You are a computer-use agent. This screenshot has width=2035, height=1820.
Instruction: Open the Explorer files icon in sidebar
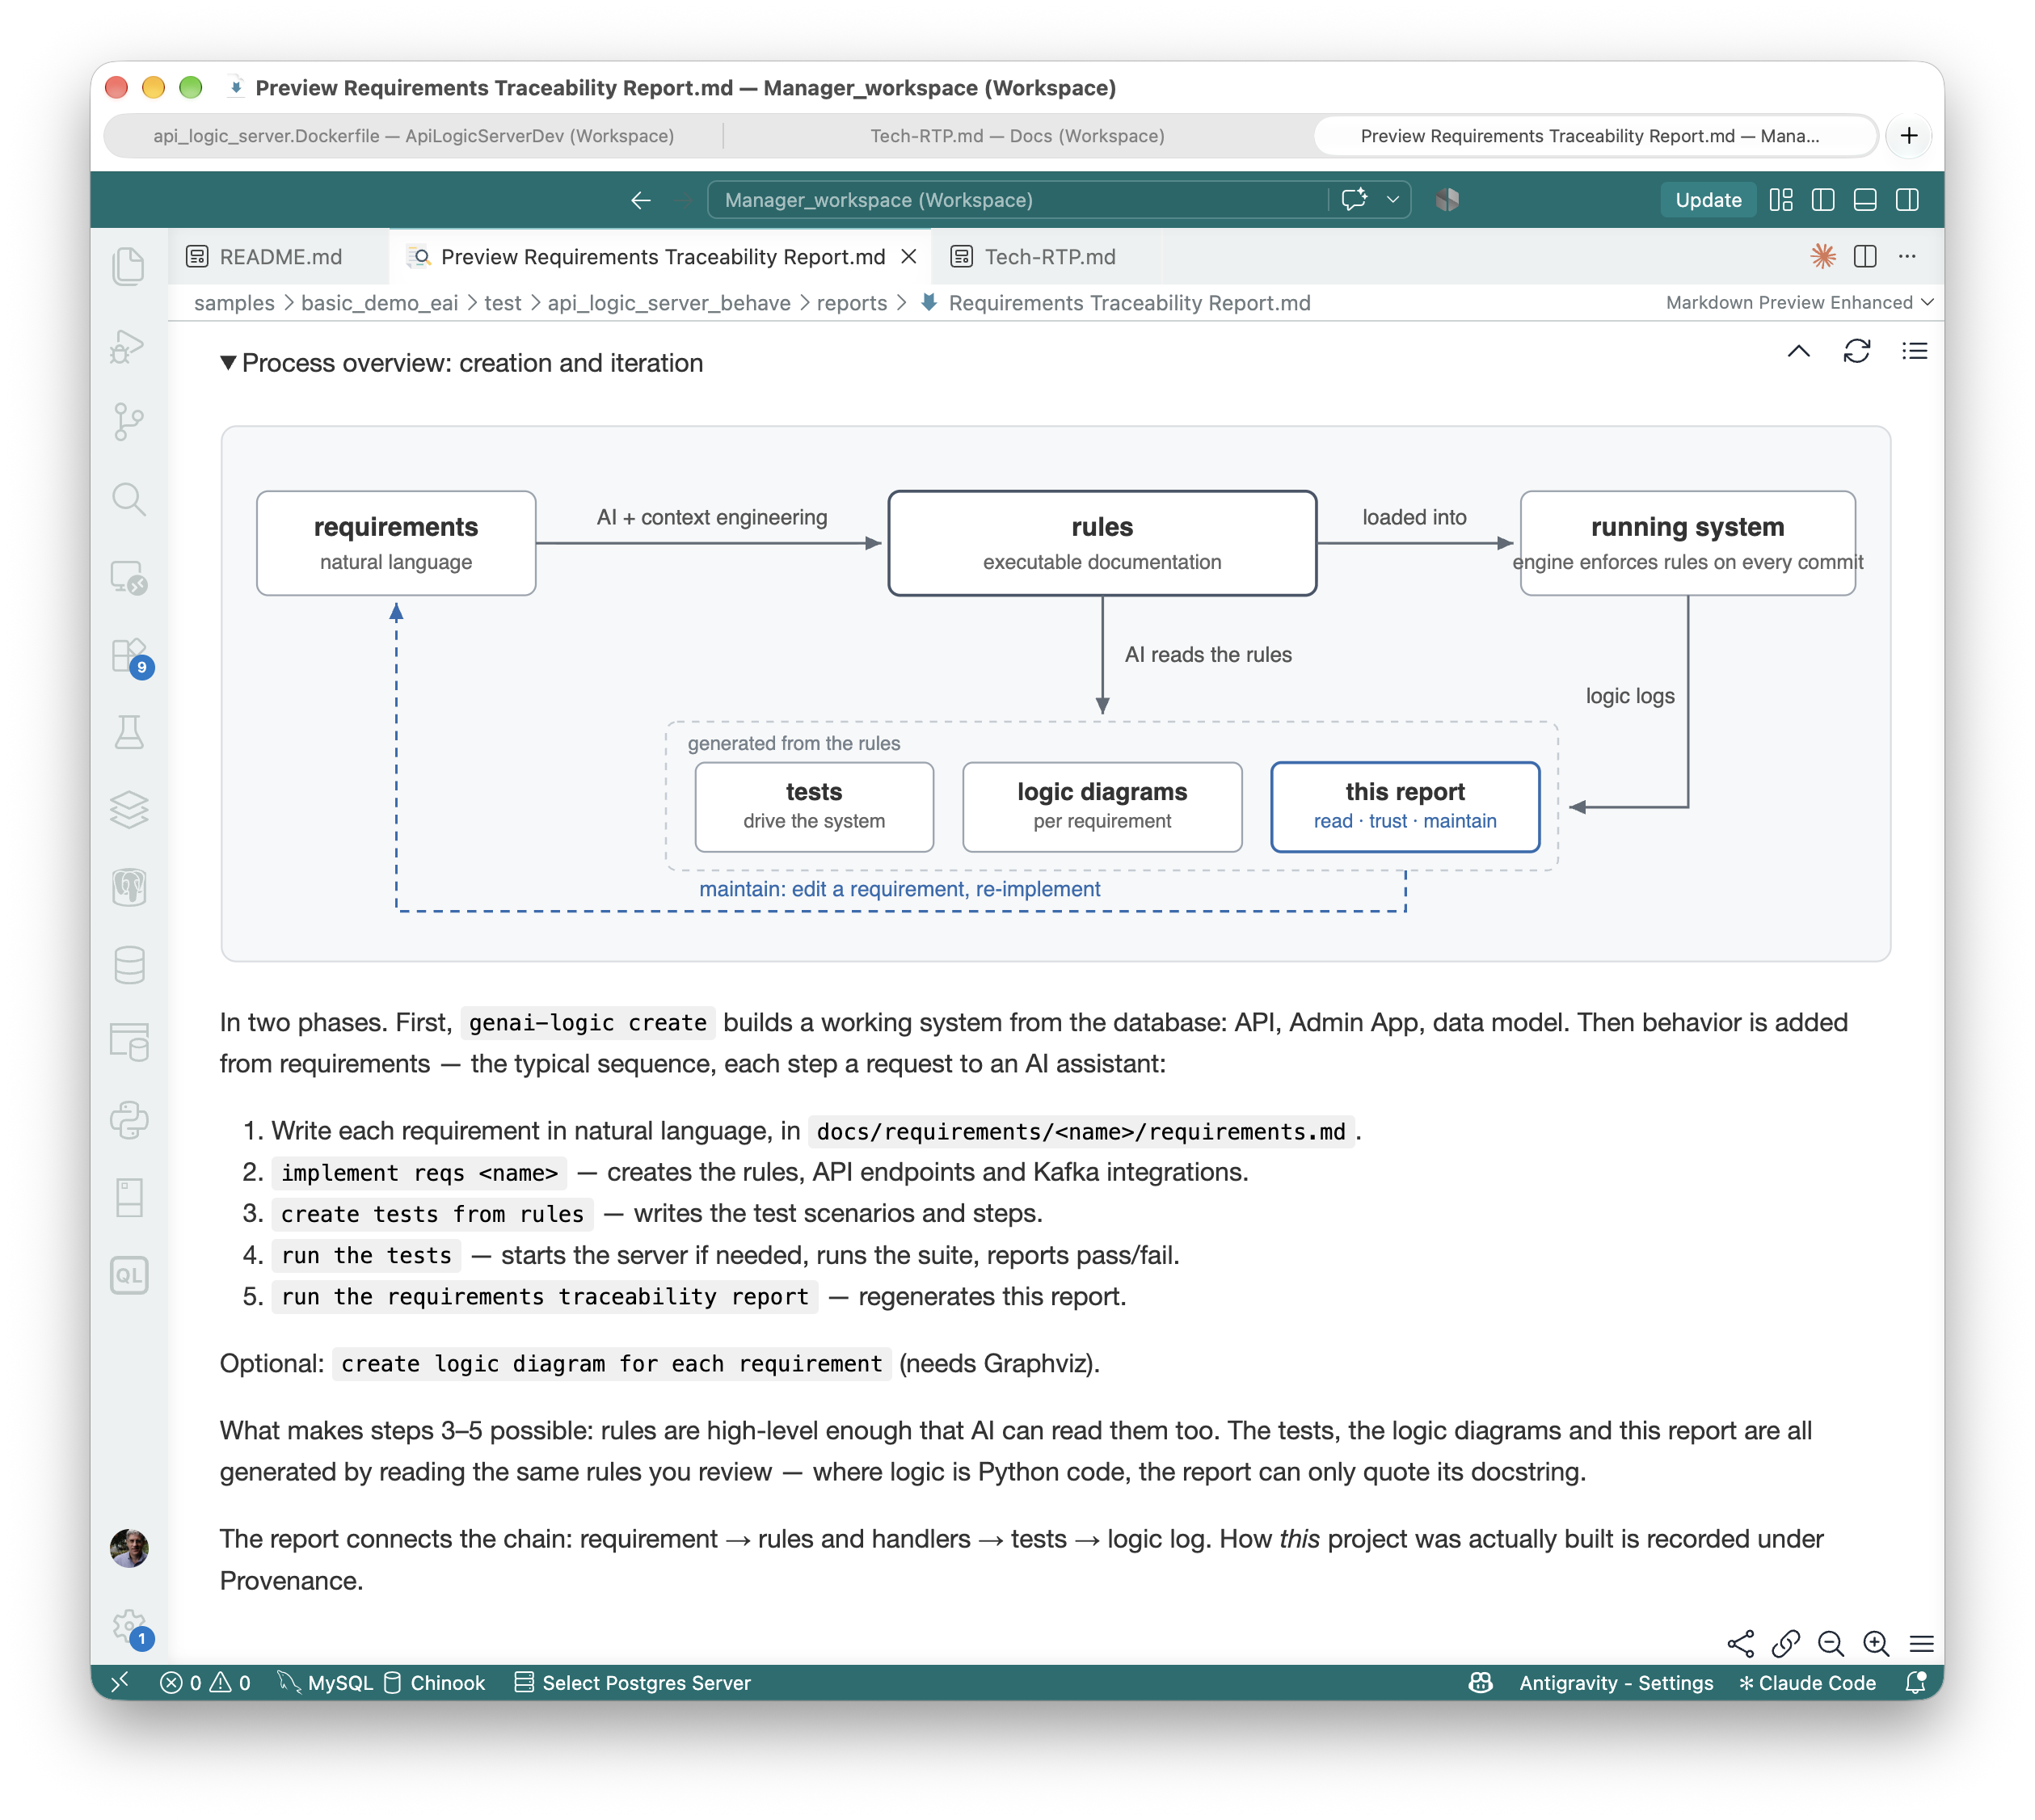pyautogui.click(x=128, y=266)
